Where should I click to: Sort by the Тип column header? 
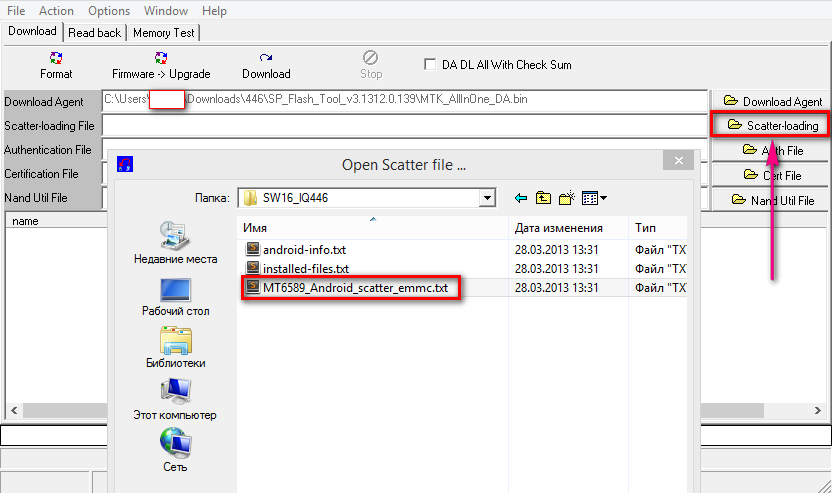pos(658,228)
